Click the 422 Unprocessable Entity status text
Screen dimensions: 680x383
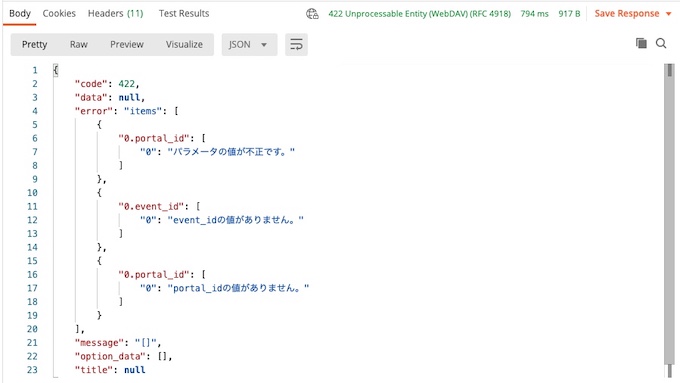tap(419, 14)
